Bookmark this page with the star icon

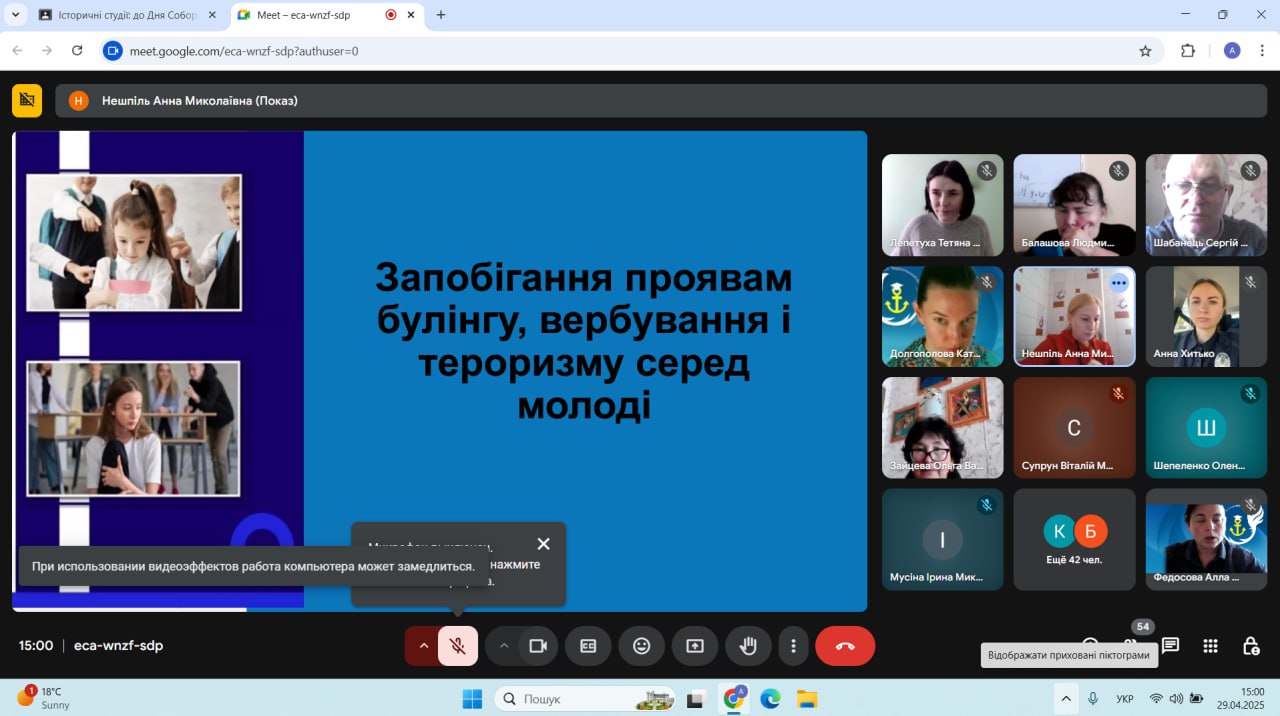[x=1145, y=51]
